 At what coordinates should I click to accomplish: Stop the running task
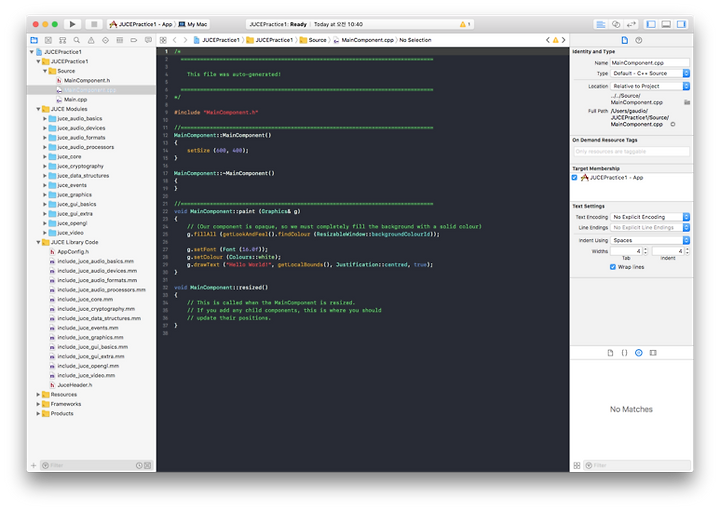coord(94,24)
